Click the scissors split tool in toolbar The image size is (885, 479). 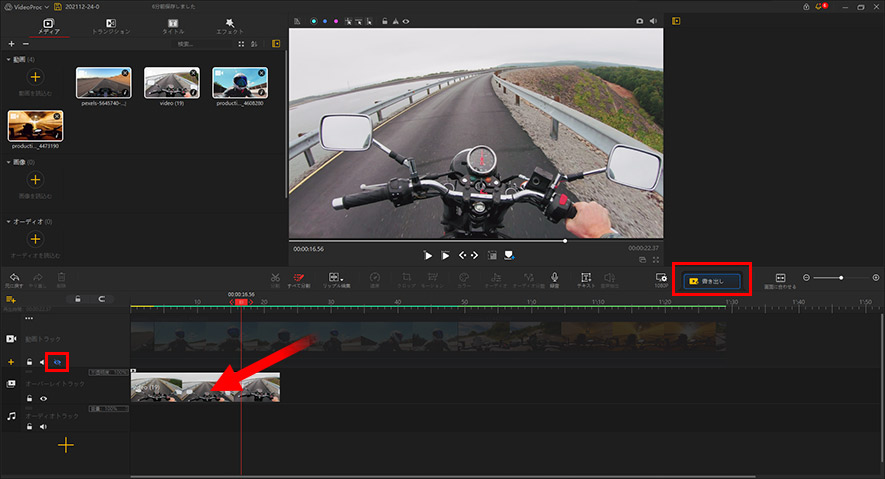pyautogui.click(x=274, y=278)
